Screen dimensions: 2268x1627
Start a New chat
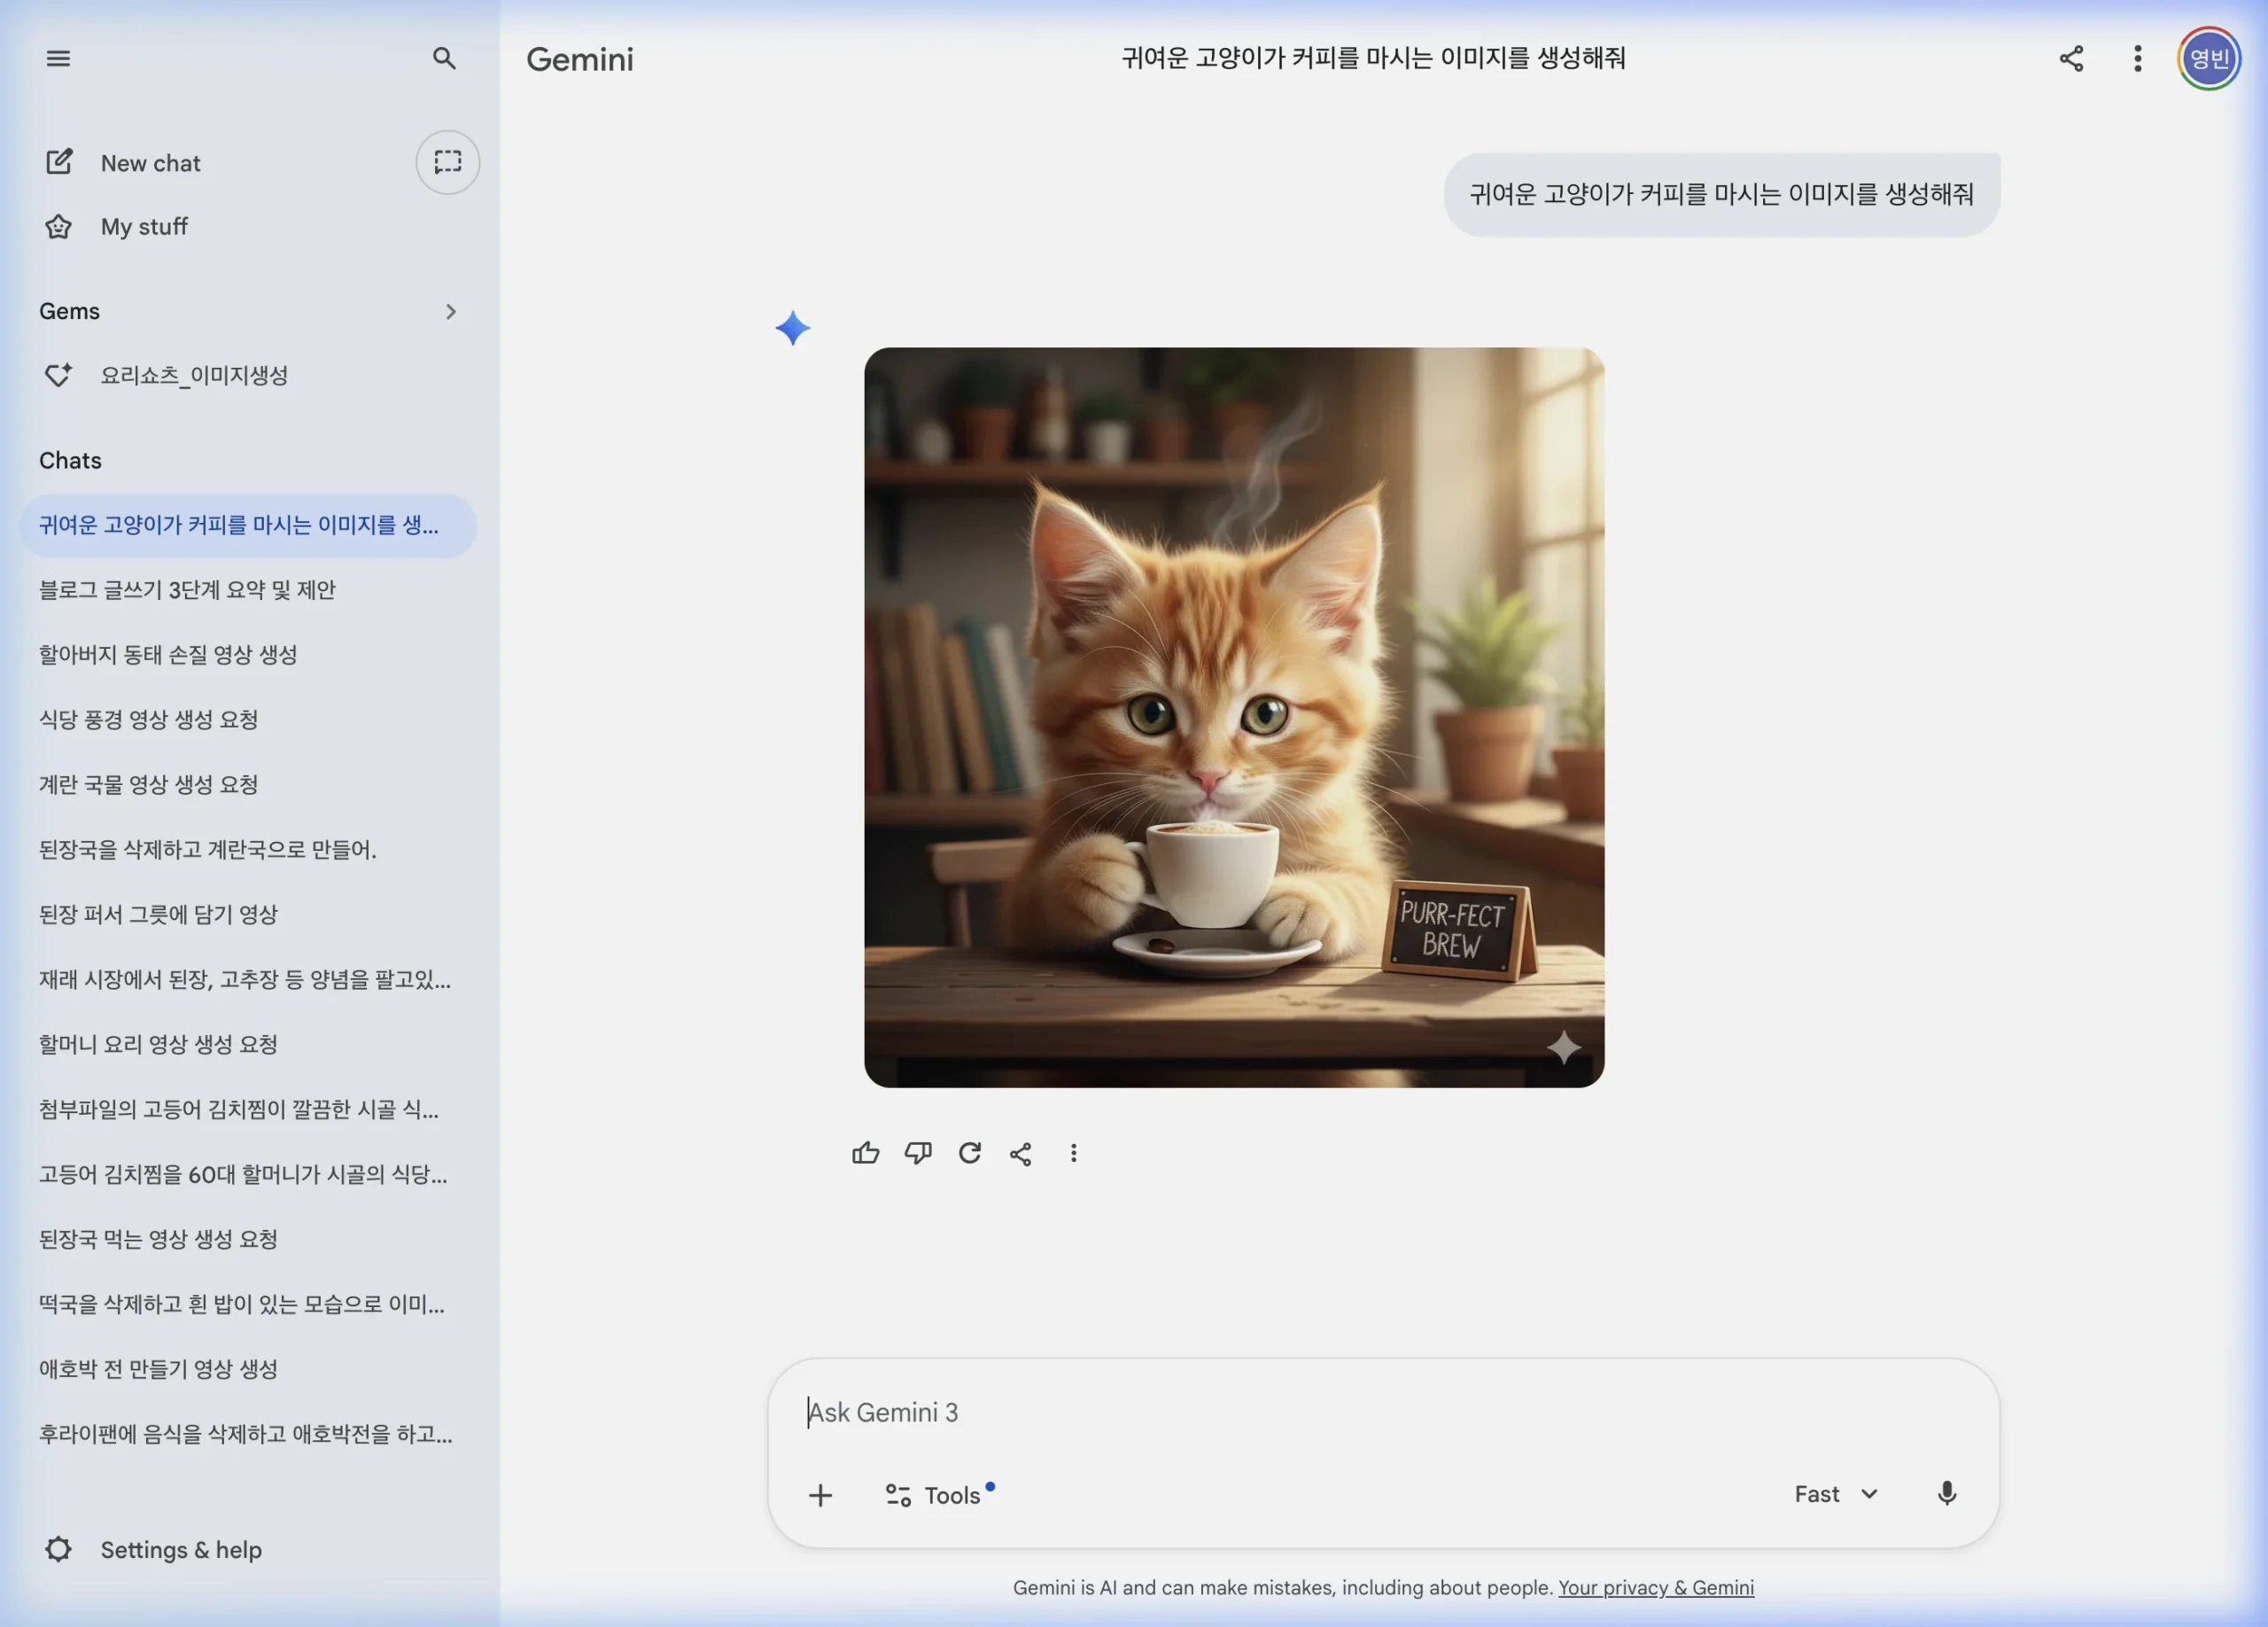tap(150, 162)
